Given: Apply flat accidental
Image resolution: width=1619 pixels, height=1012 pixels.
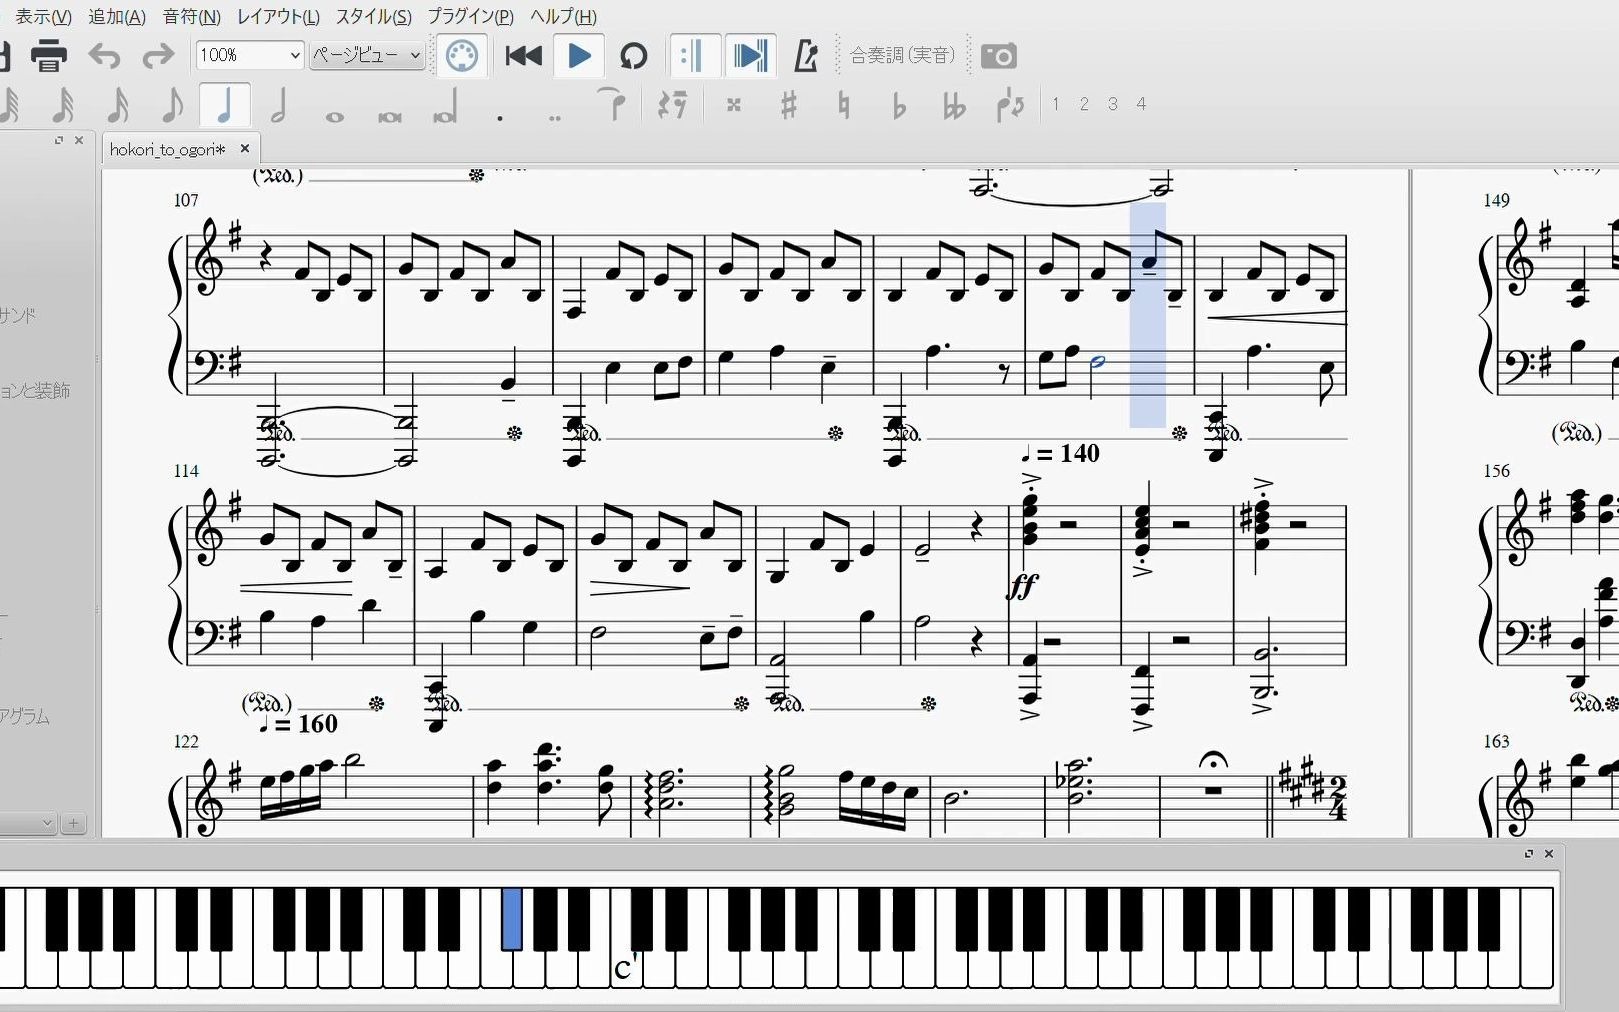Looking at the screenshot, I should [899, 104].
